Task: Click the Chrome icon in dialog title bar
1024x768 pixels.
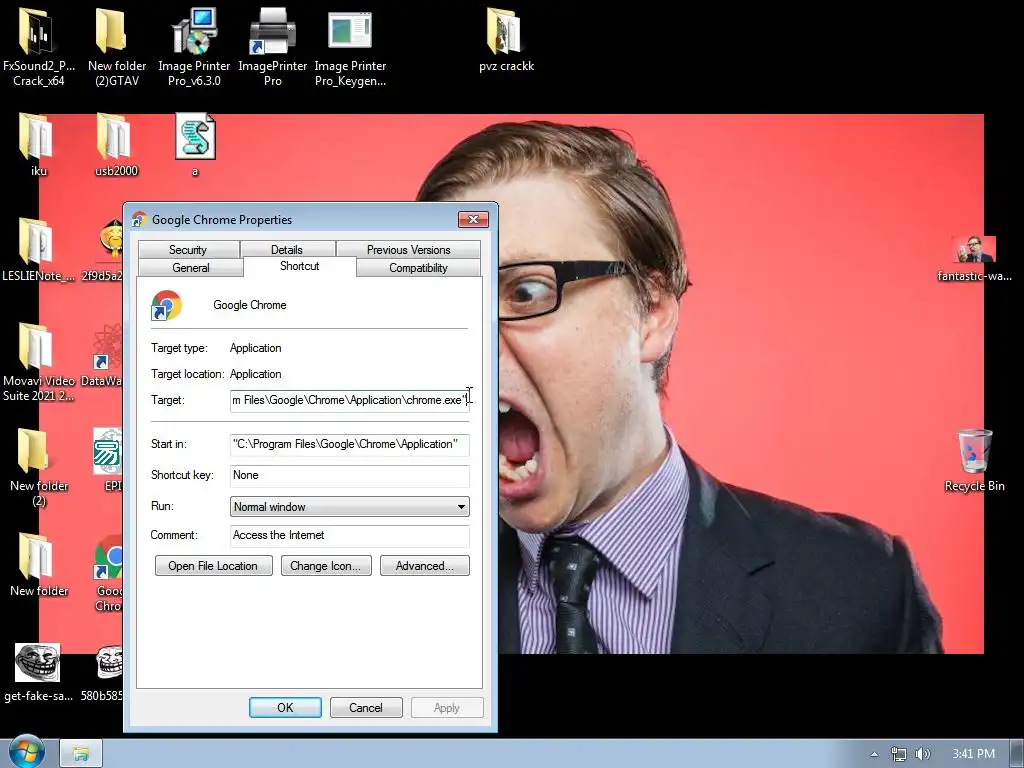Action: click(139, 219)
